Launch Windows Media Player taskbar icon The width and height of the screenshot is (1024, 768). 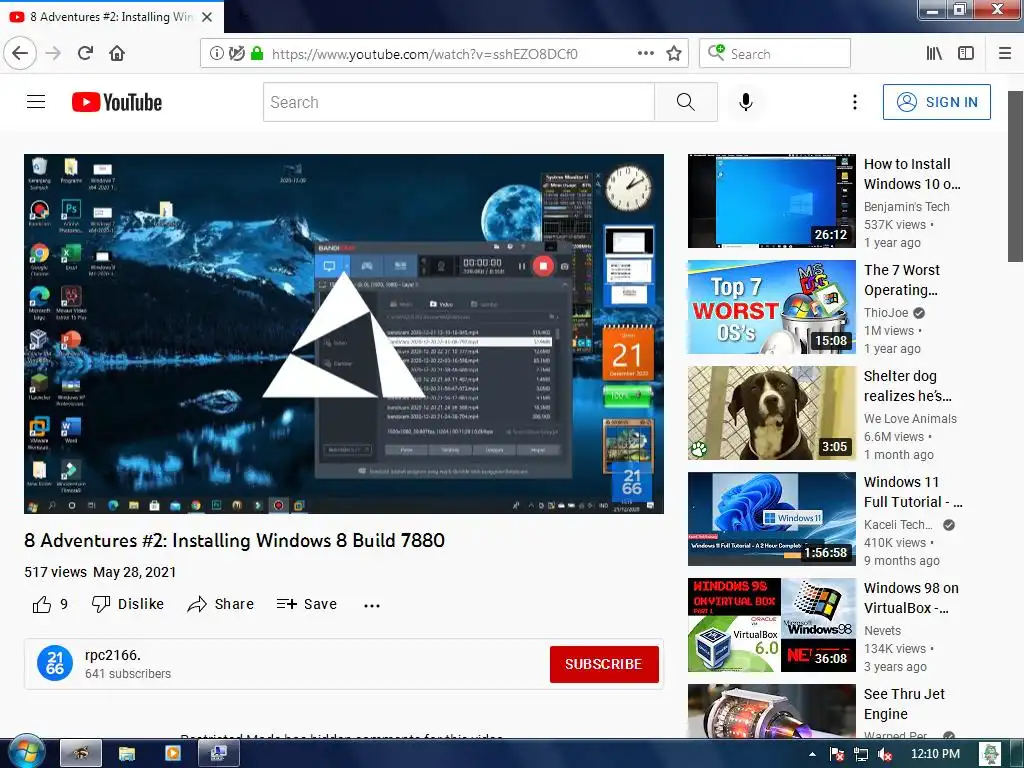click(x=172, y=754)
